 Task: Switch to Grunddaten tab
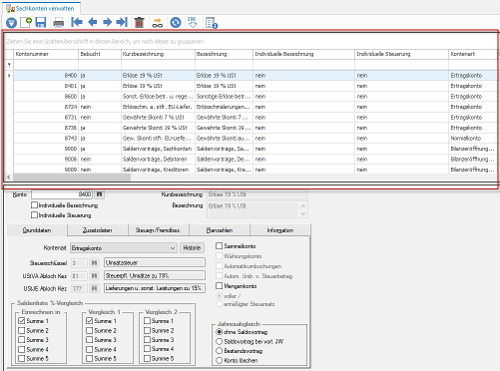coord(37,230)
